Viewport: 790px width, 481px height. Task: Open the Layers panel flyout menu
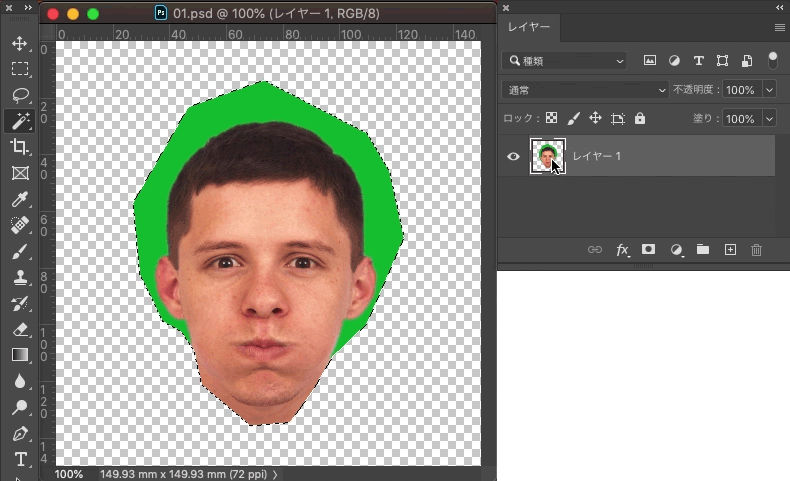[x=779, y=27]
